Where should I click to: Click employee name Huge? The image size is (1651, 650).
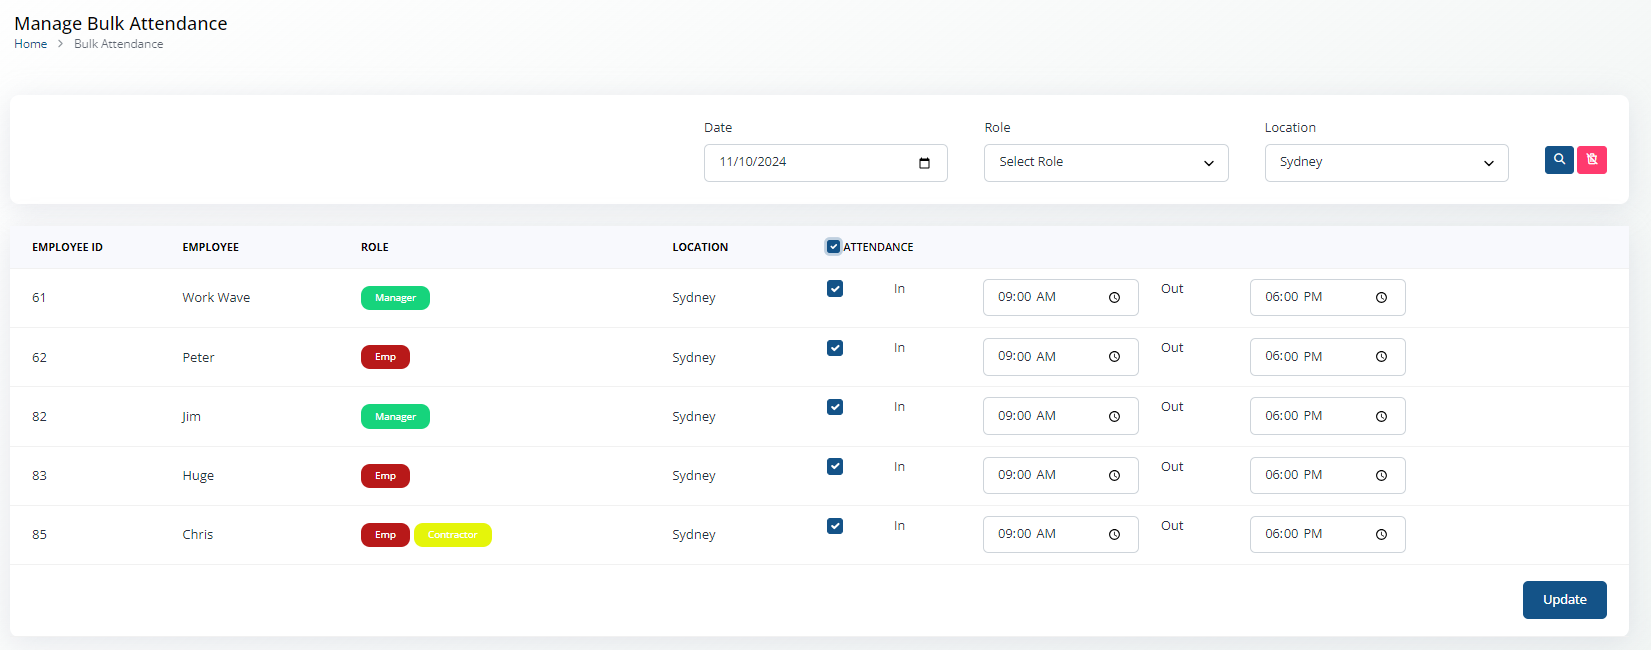pyautogui.click(x=198, y=476)
